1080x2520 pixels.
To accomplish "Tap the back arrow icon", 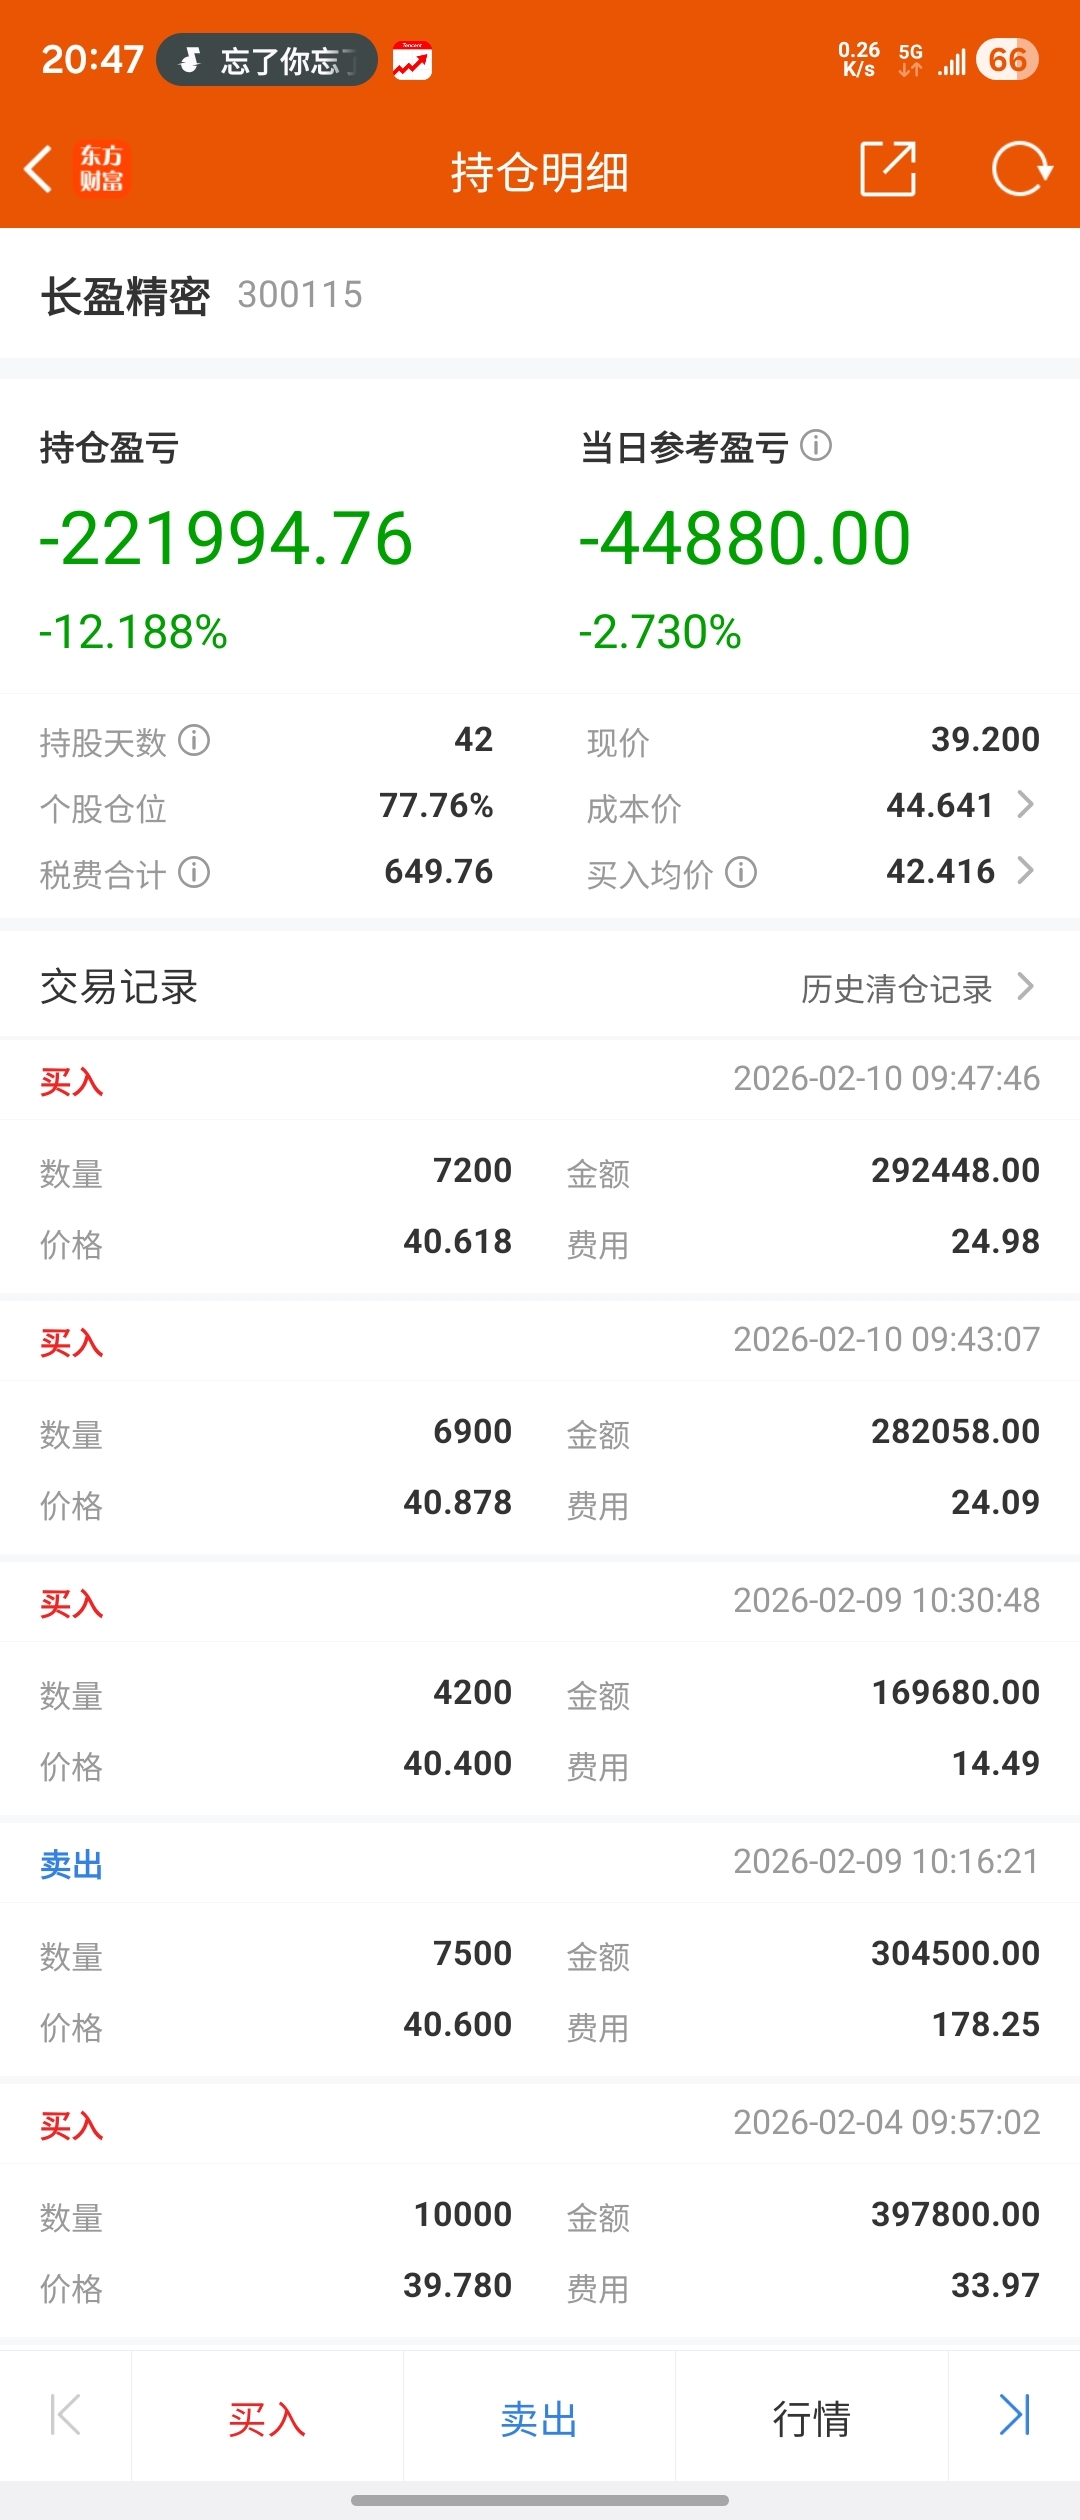I will [x=38, y=169].
